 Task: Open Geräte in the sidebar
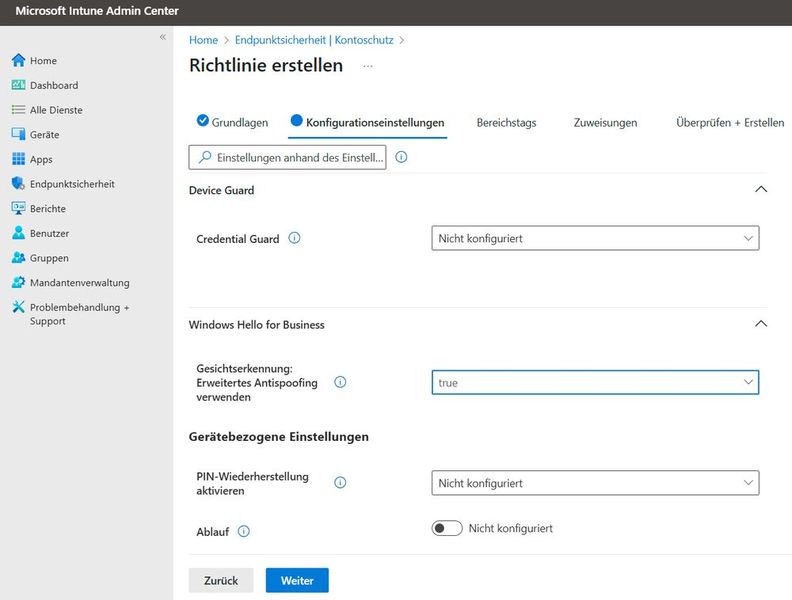(x=44, y=134)
